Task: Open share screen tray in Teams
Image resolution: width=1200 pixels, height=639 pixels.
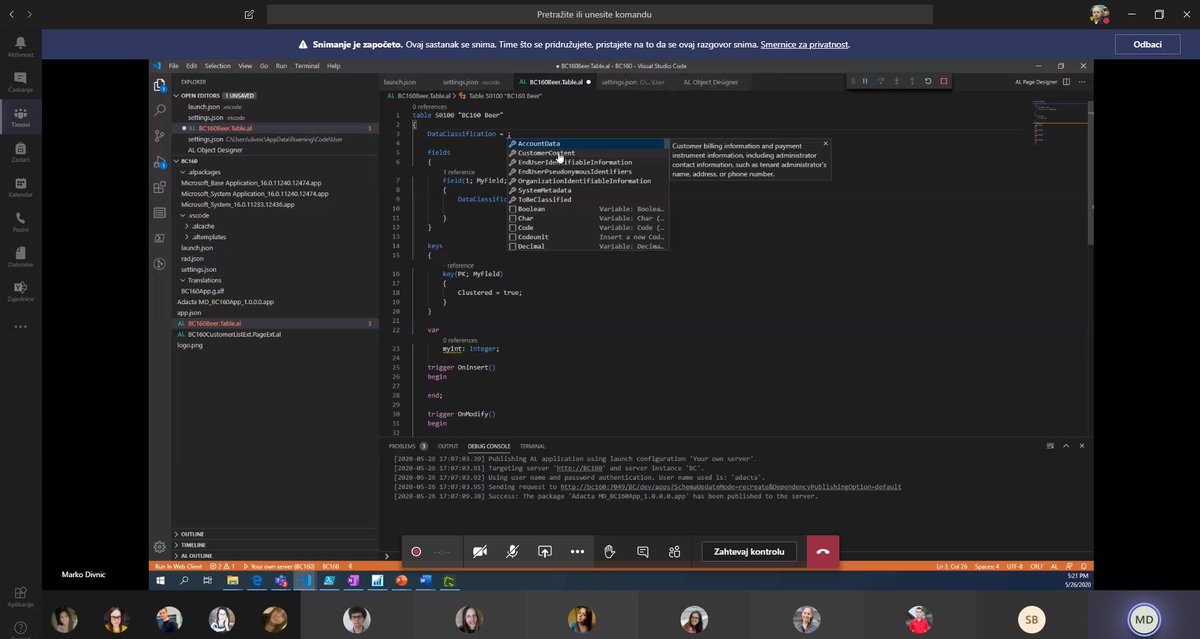Action: (x=545, y=552)
